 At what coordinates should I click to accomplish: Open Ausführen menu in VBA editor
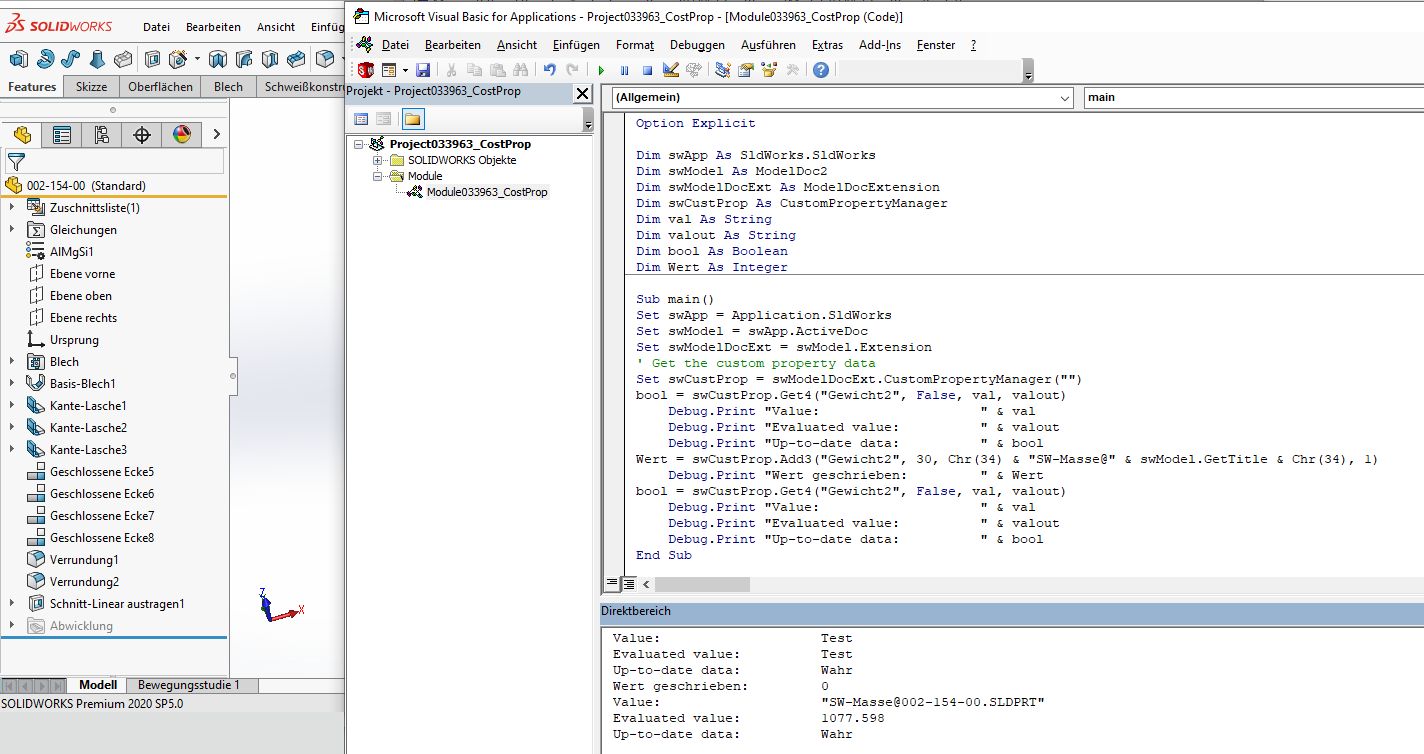(x=768, y=45)
